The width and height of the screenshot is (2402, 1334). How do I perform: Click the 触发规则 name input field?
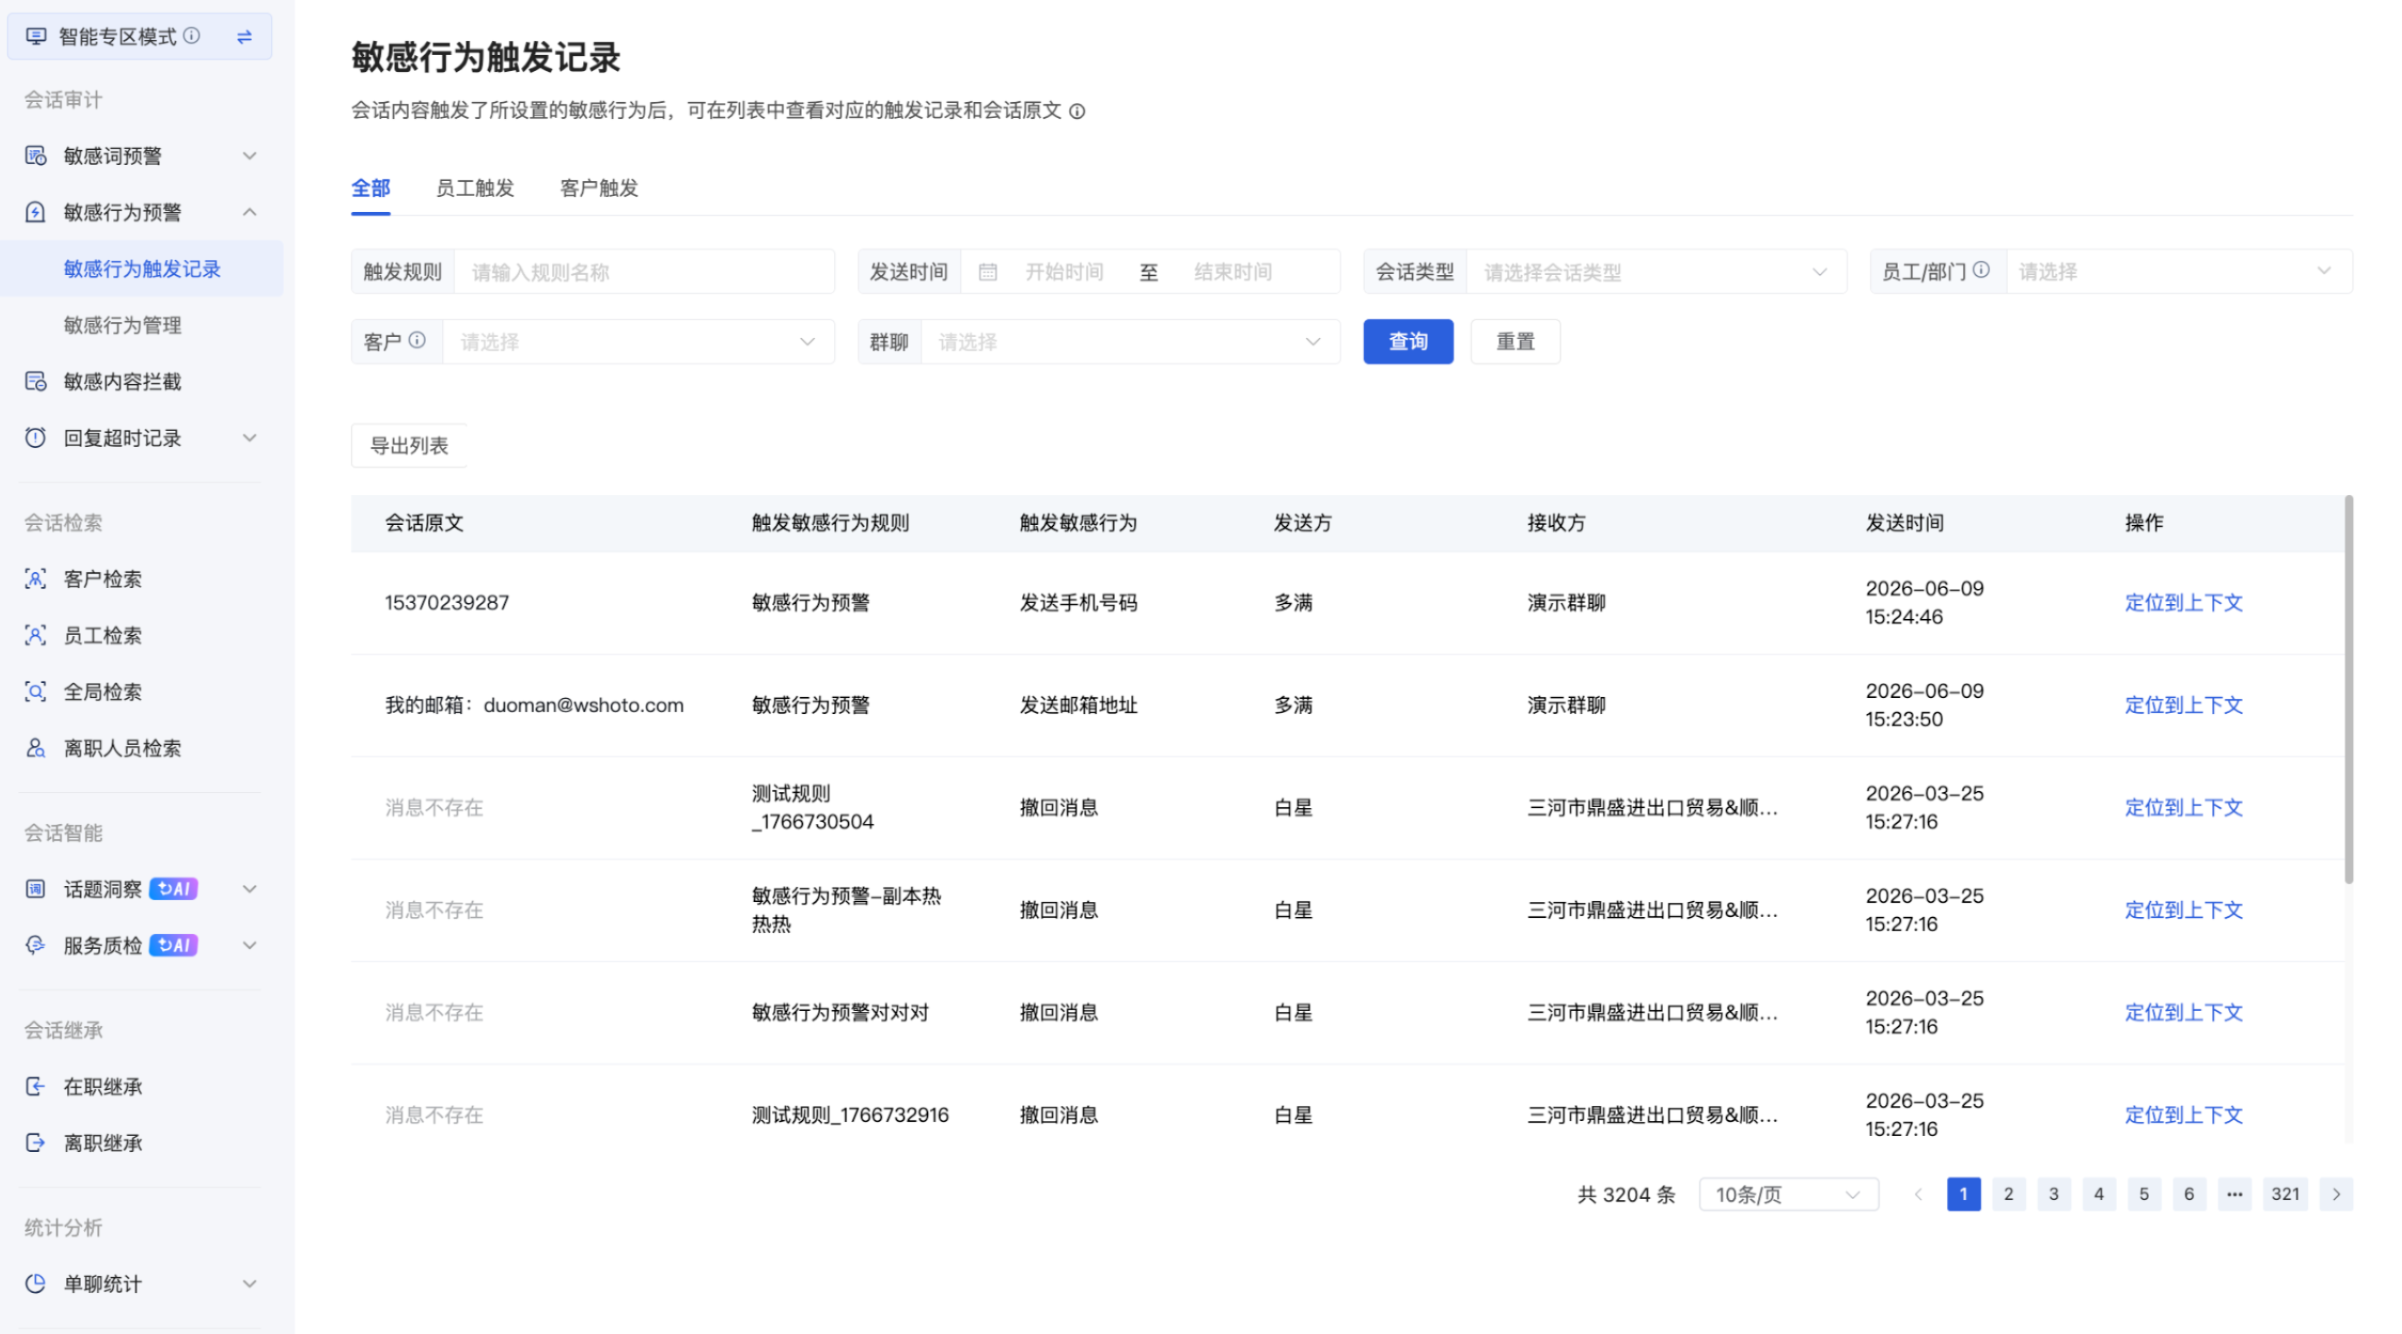644,272
